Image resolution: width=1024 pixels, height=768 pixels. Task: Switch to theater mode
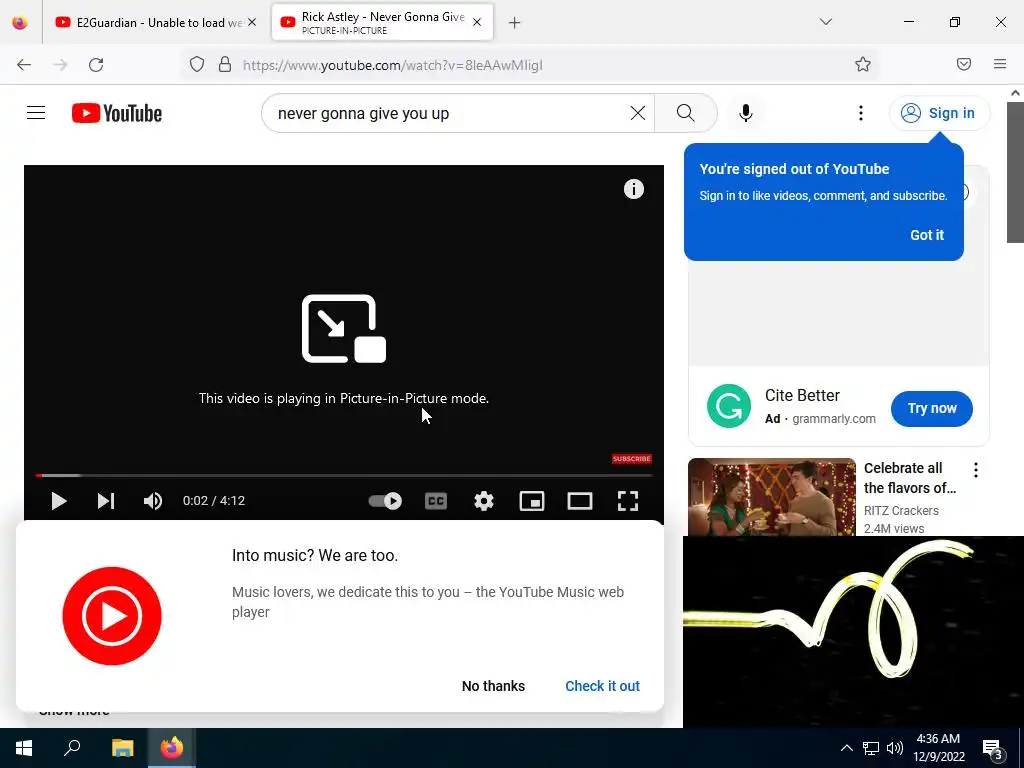pos(579,501)
